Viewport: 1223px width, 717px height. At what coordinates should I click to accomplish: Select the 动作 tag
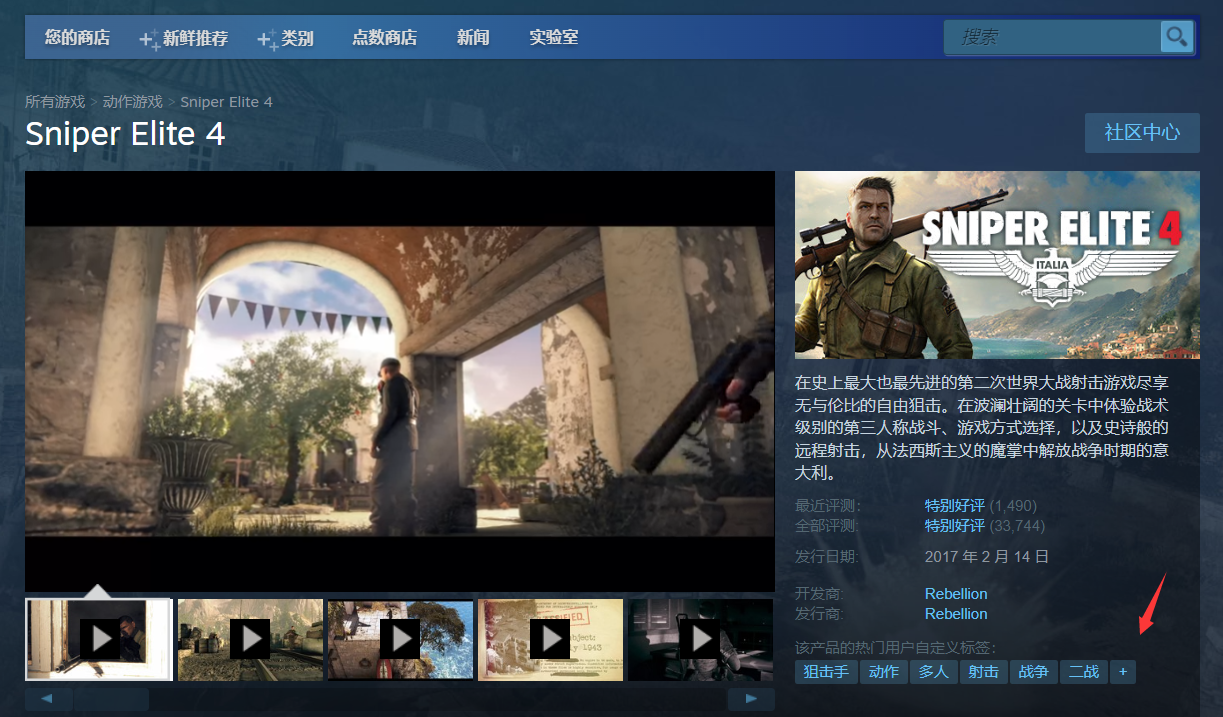884,672
